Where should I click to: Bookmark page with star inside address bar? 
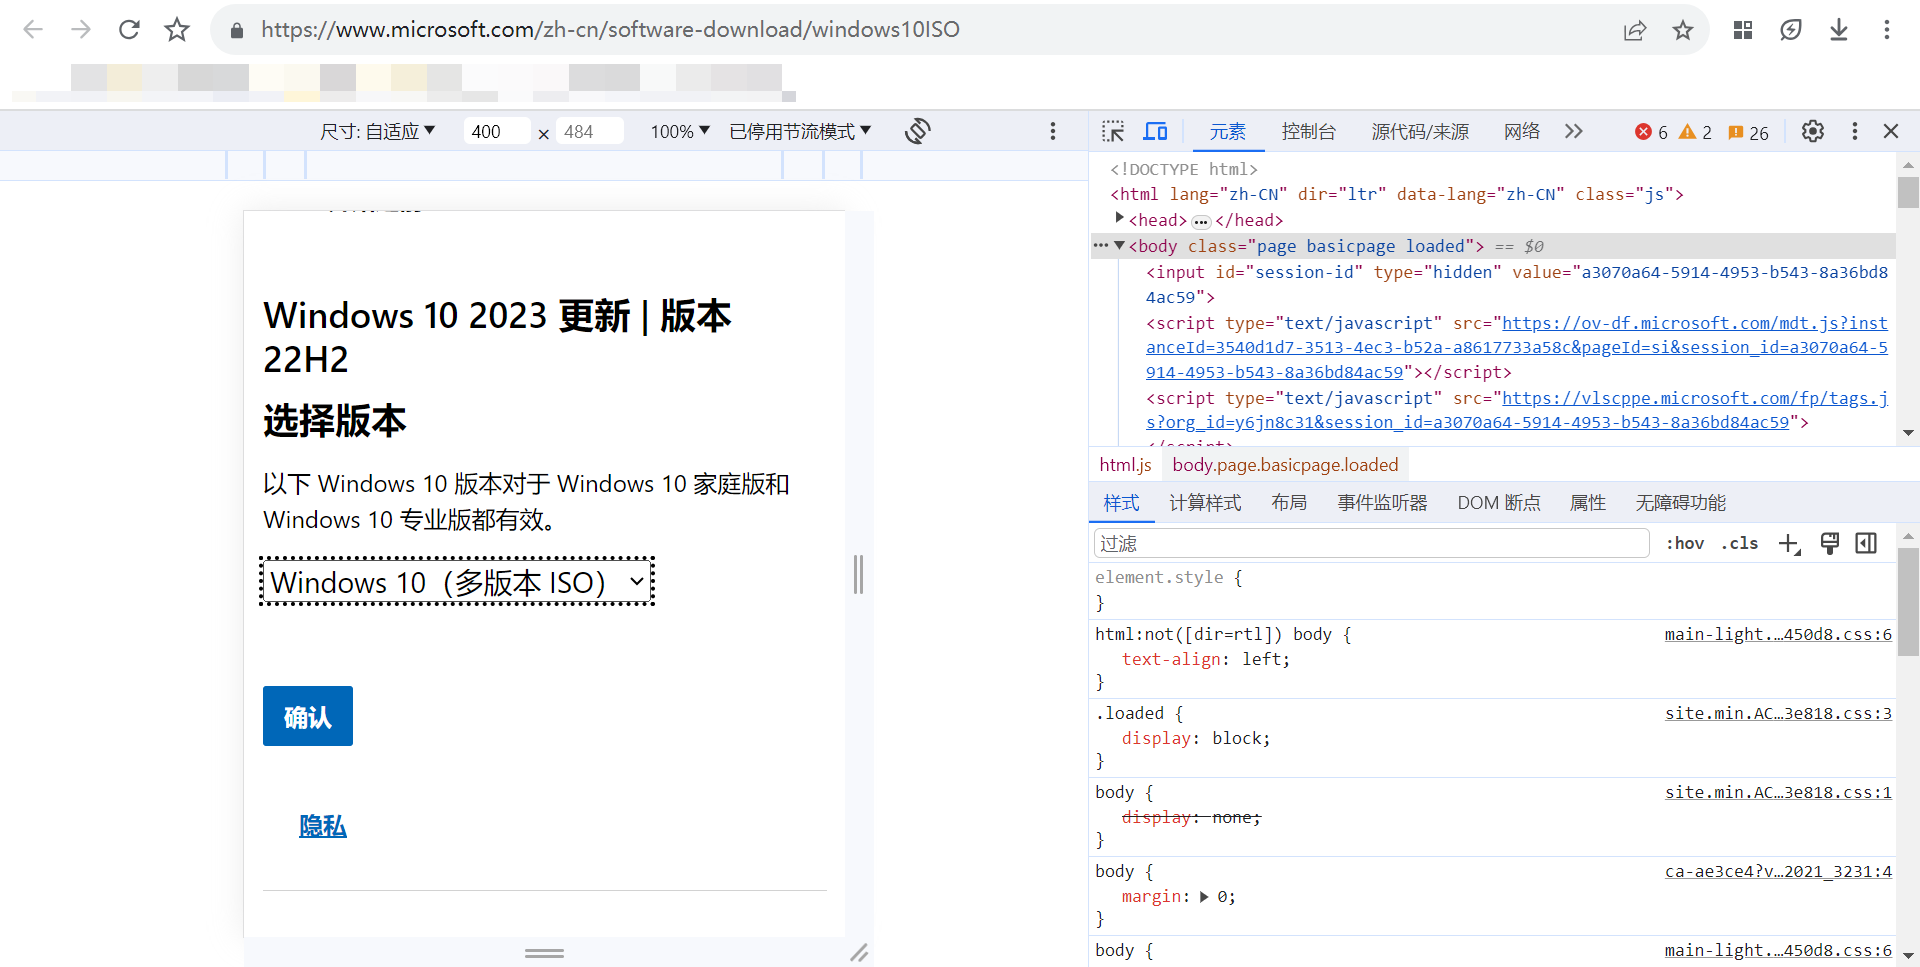pyautogui.click(x=1683, y=30)
